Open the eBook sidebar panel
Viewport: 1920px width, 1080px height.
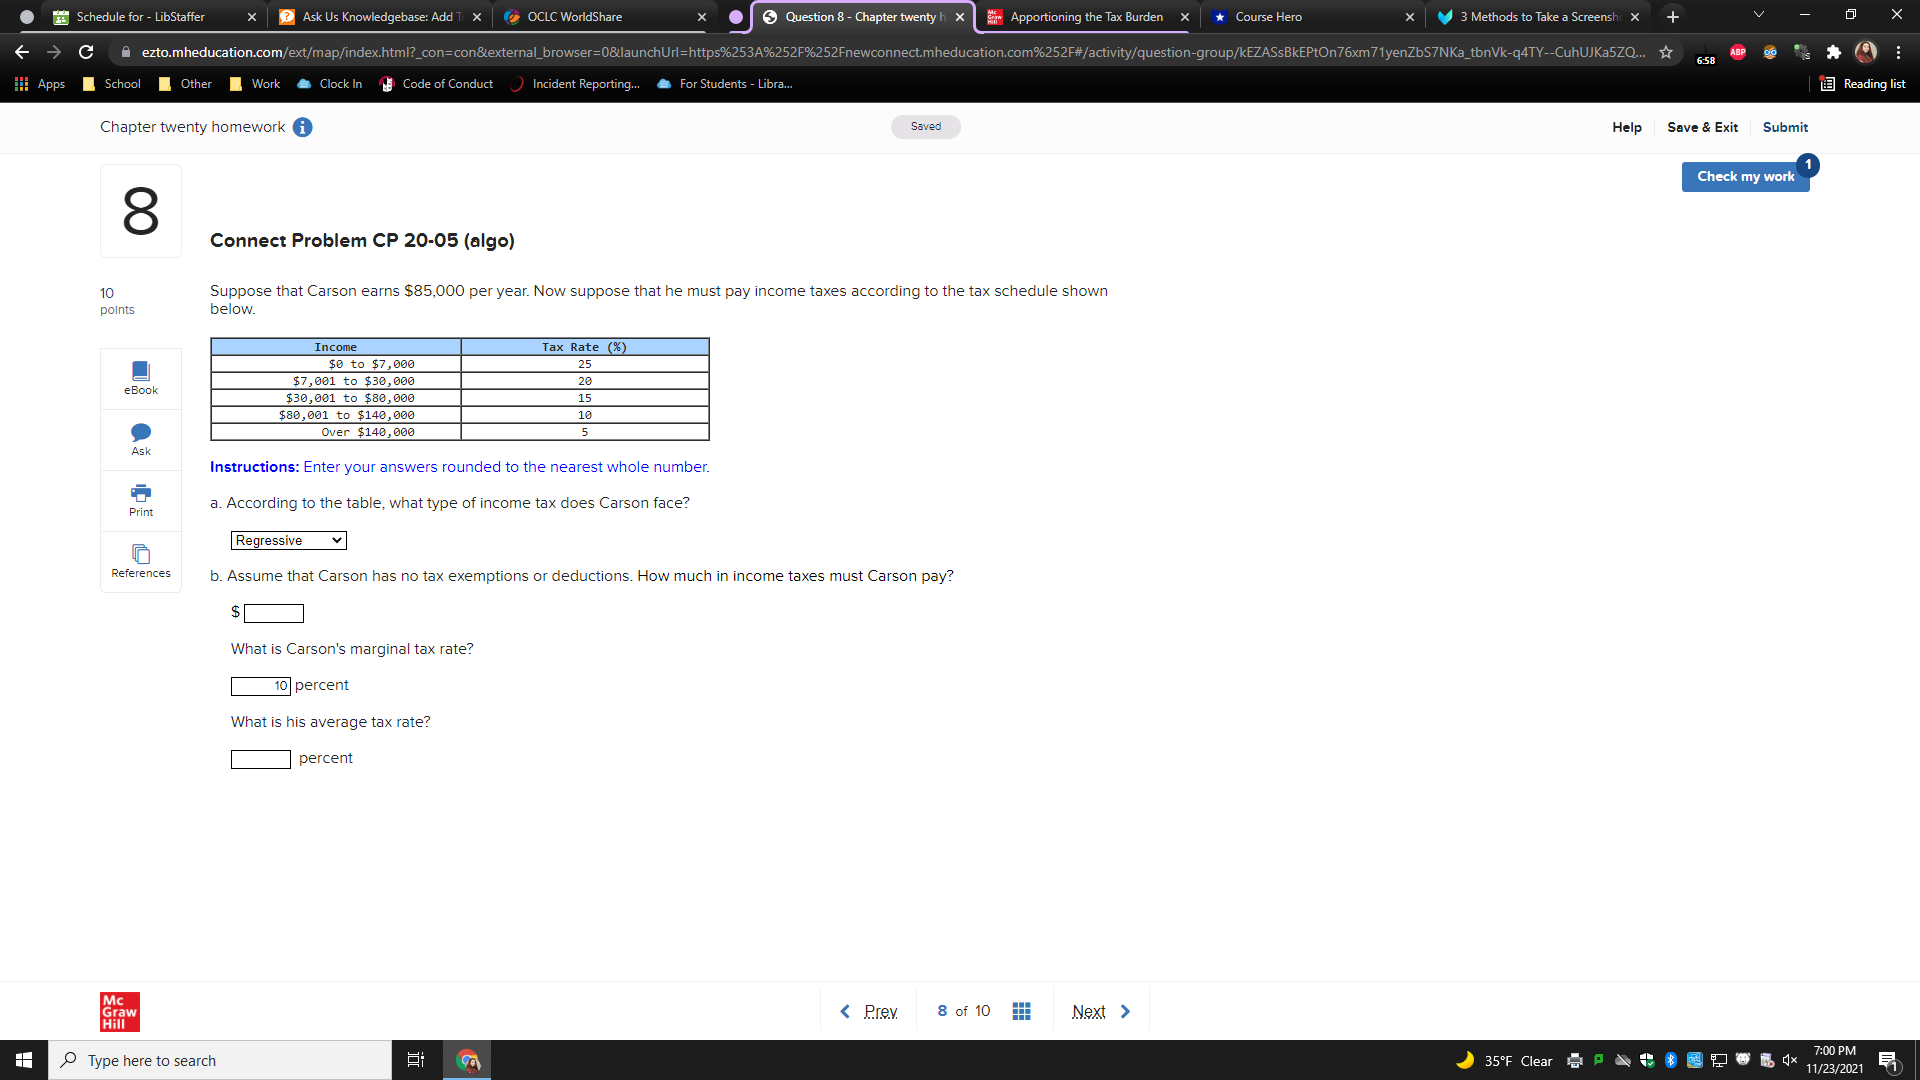click(x=140, y=377)
